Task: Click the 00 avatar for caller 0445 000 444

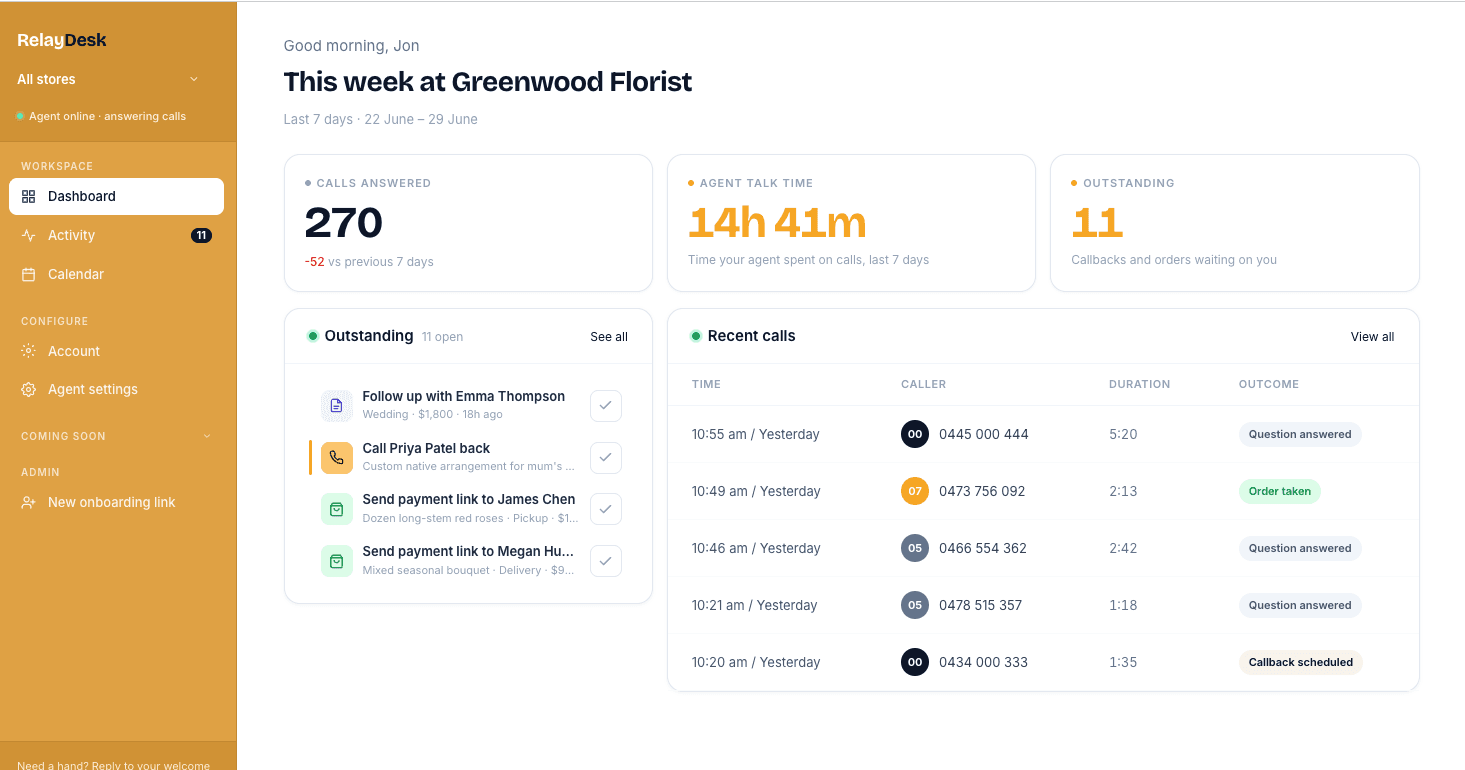Action: tap(915, 434)
